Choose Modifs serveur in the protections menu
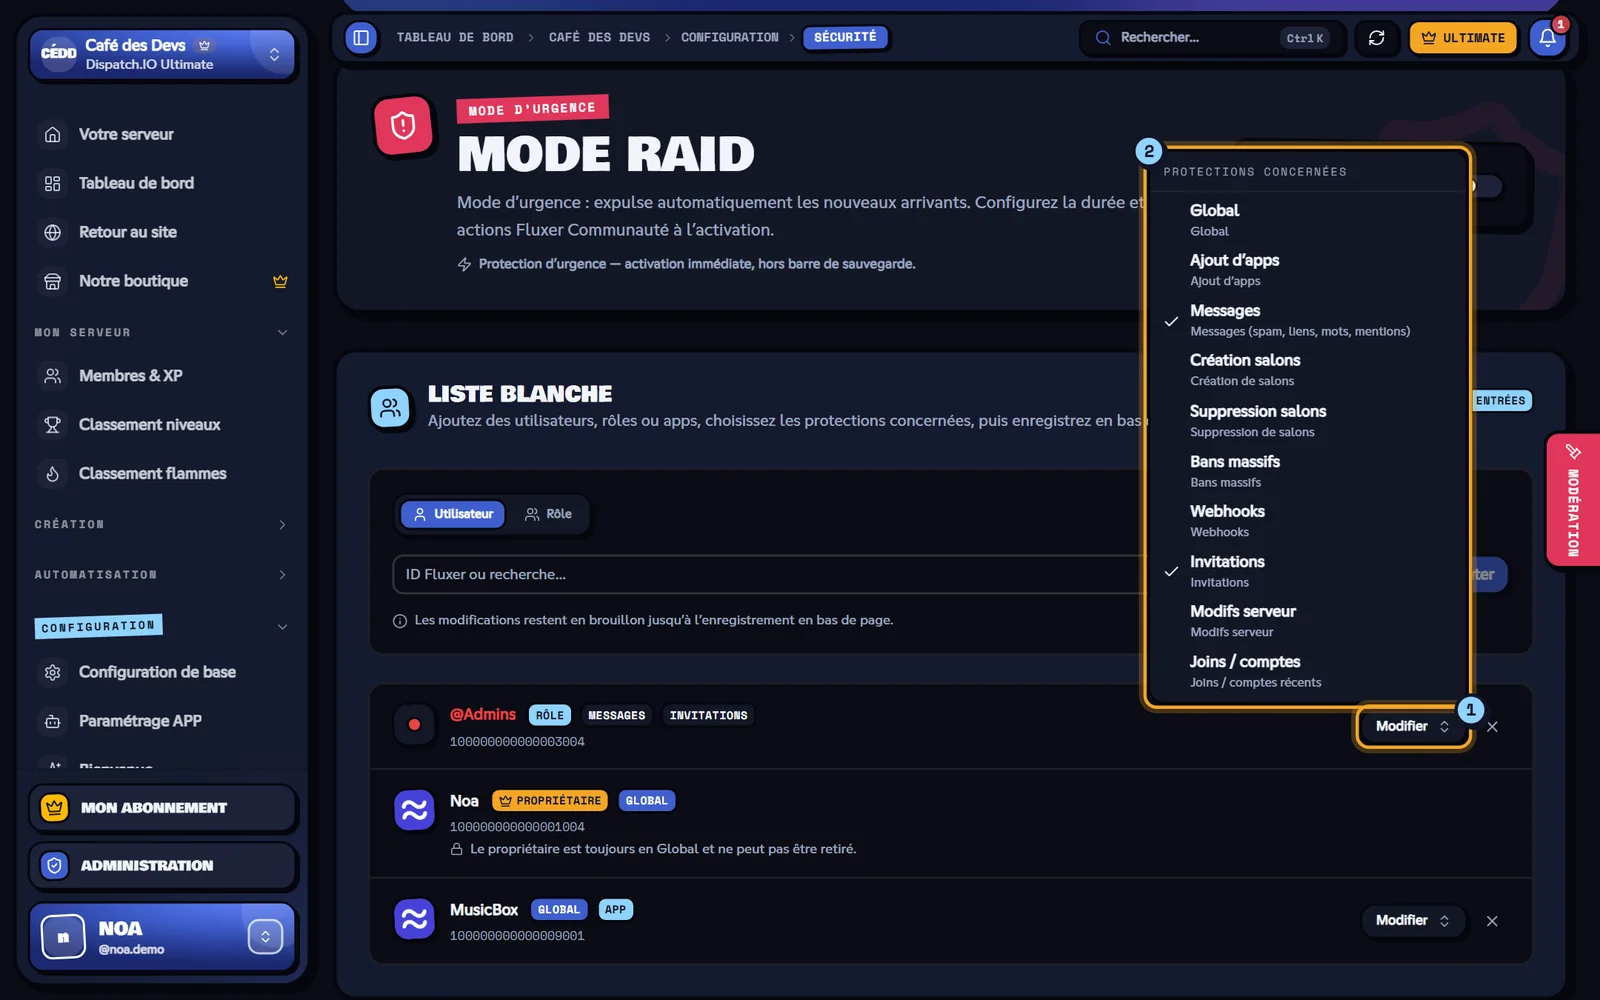Screen dimensions: 1600x1000 pyautogui.click(x=1306, y=621)
